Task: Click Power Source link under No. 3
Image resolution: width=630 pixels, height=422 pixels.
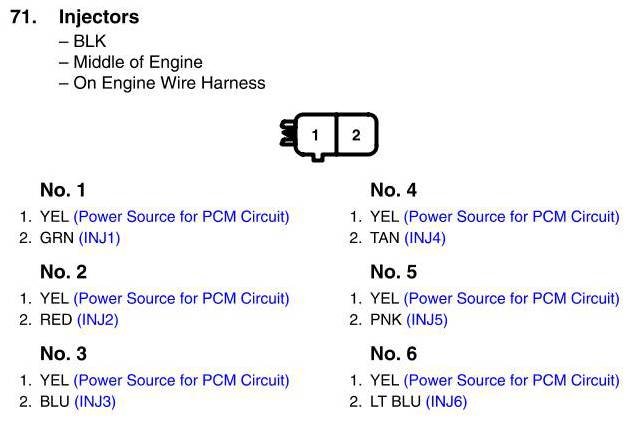Action: click(x=181, y=380)
